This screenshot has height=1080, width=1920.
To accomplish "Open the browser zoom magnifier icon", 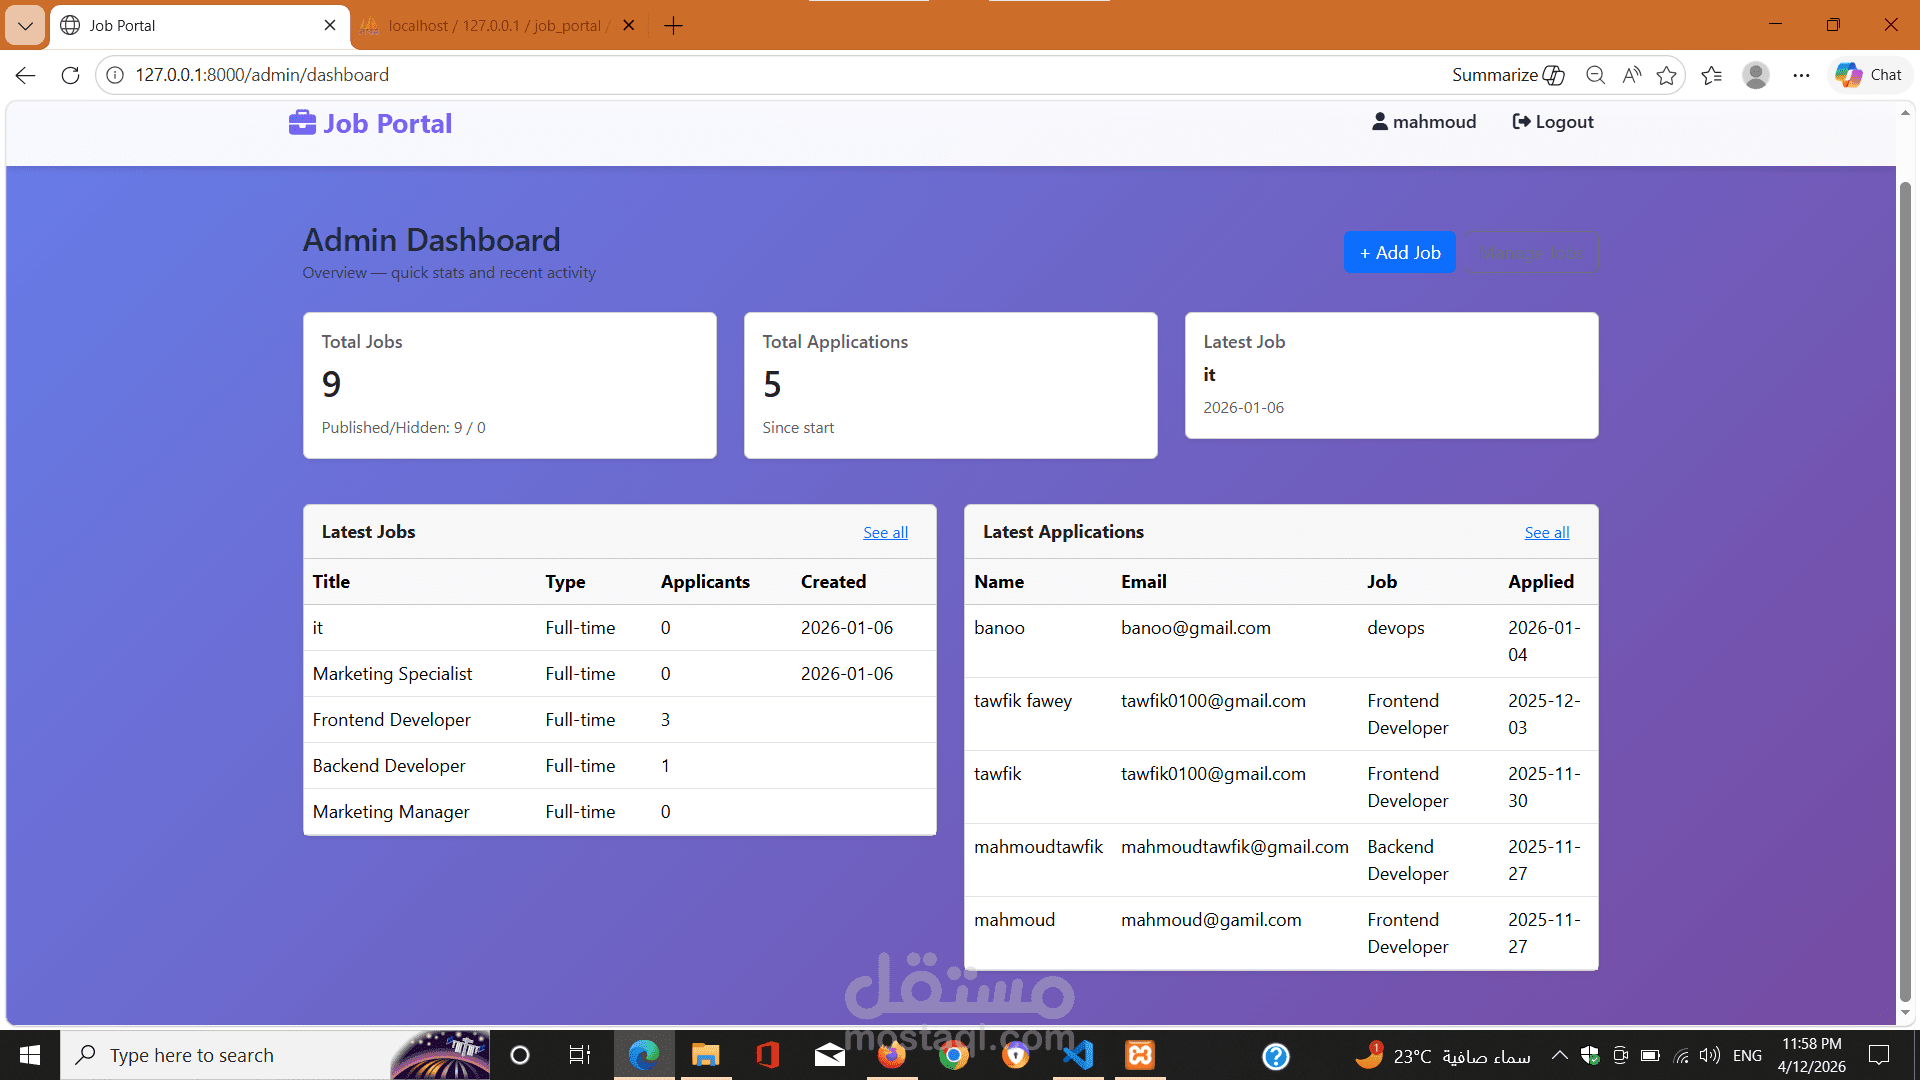I will (x=1595, y=75).
